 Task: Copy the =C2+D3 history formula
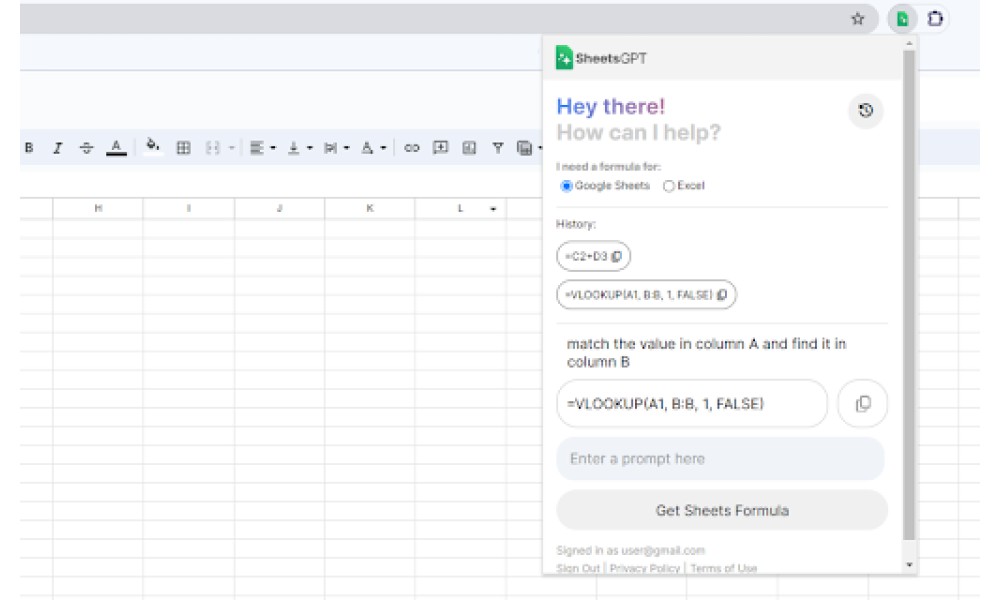[x=617, y=256]
